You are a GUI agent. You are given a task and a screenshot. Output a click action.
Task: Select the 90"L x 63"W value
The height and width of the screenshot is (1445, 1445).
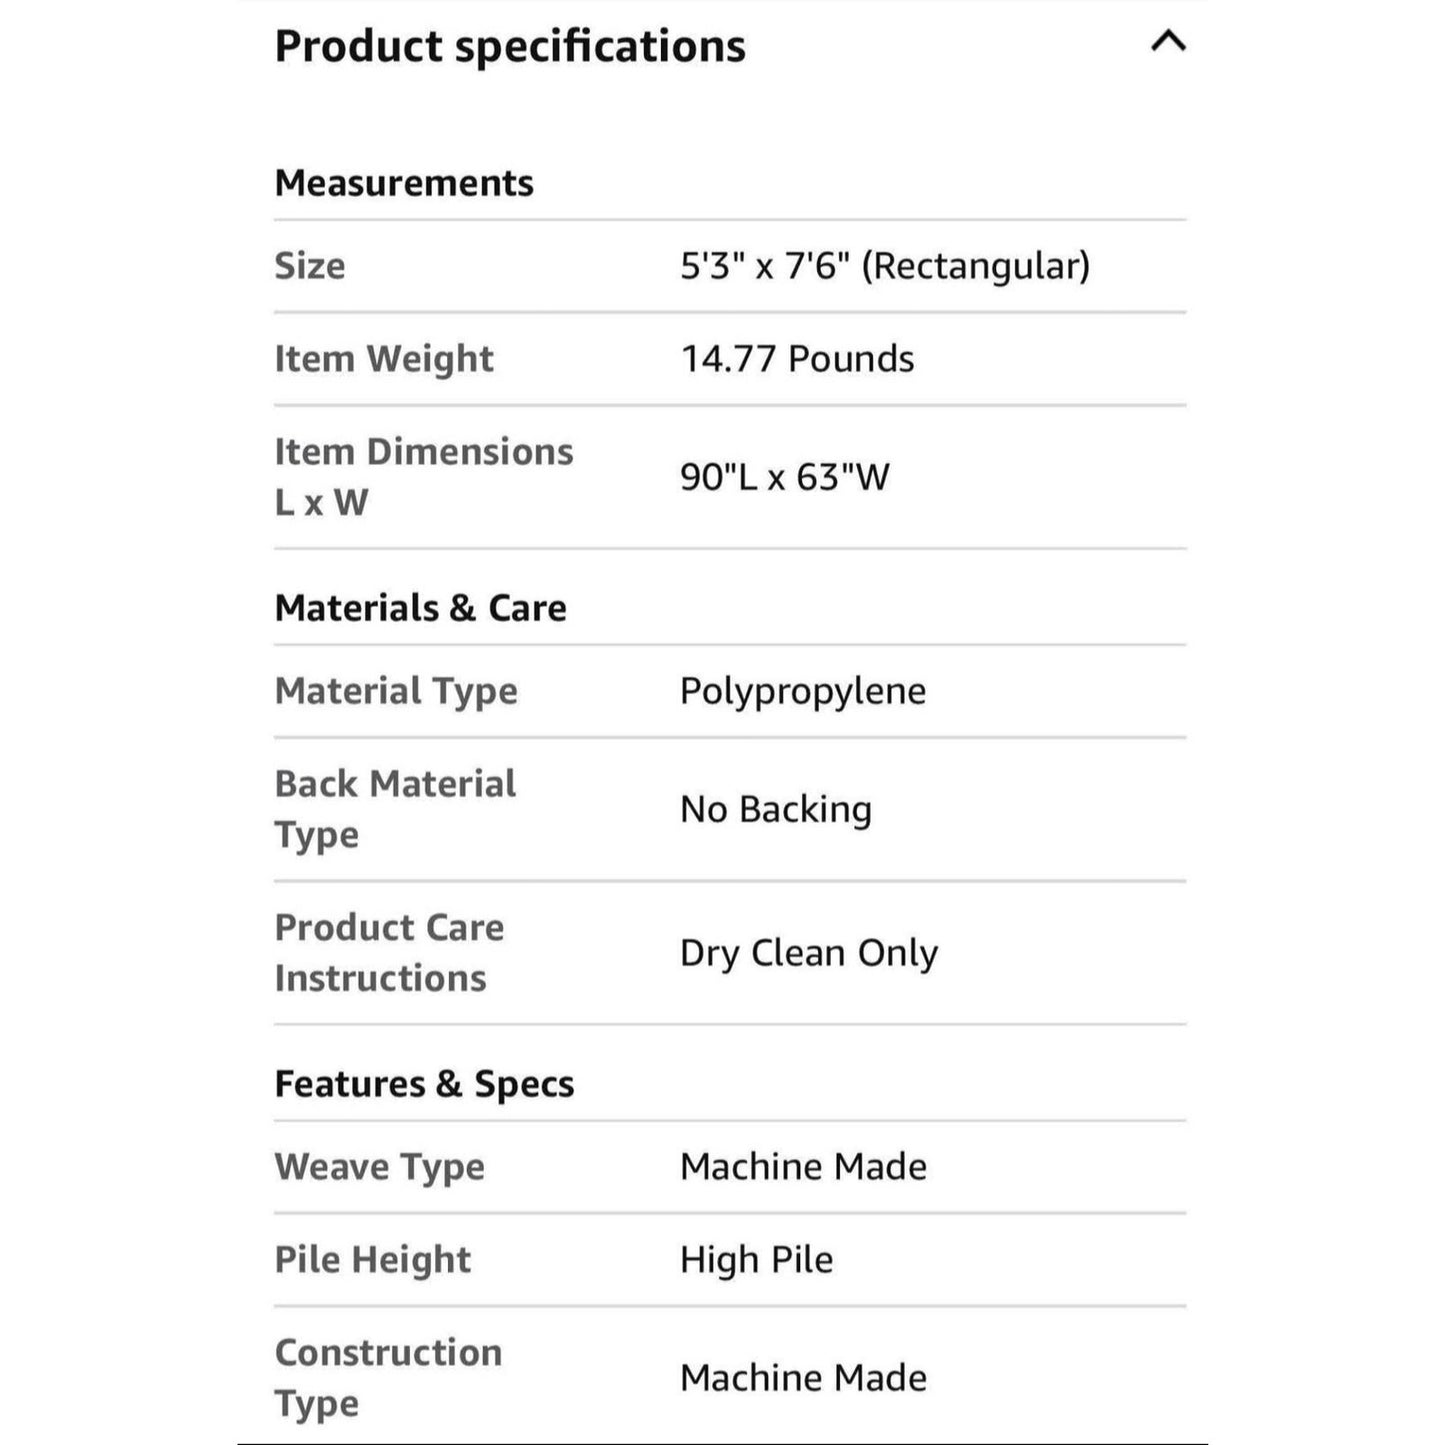[x=785, y=477]
